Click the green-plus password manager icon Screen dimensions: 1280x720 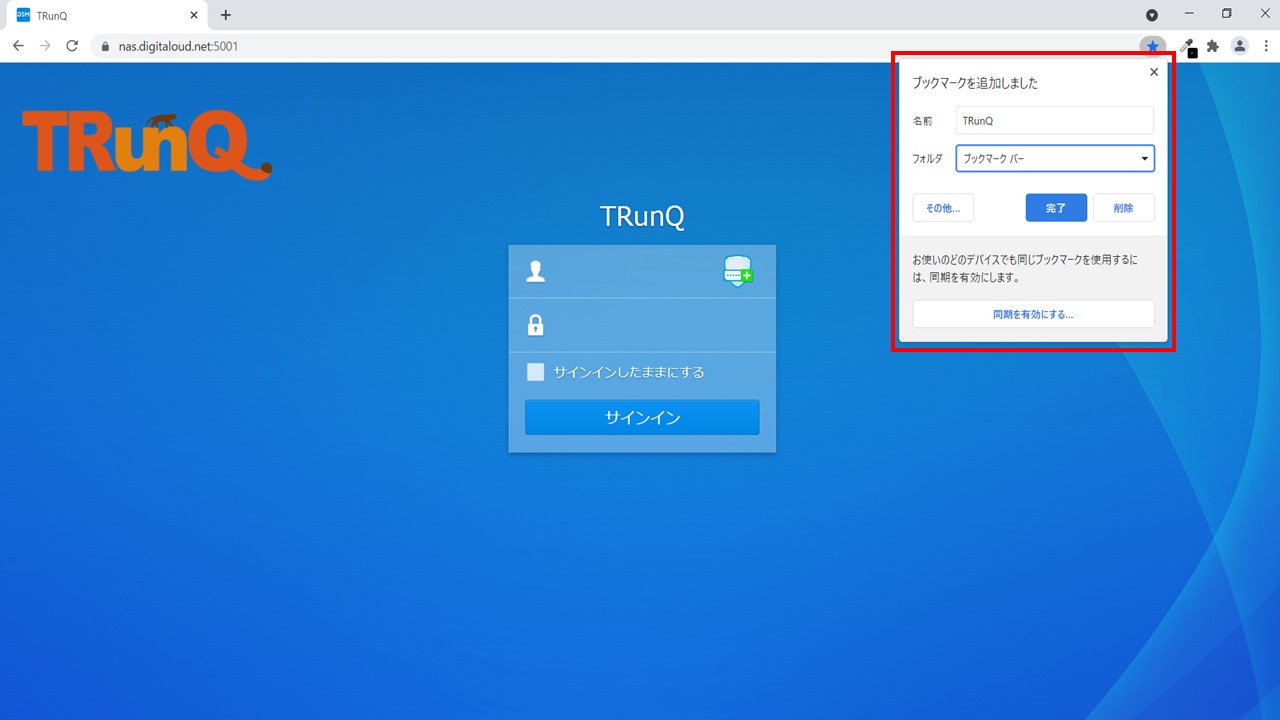pos(738,271)
